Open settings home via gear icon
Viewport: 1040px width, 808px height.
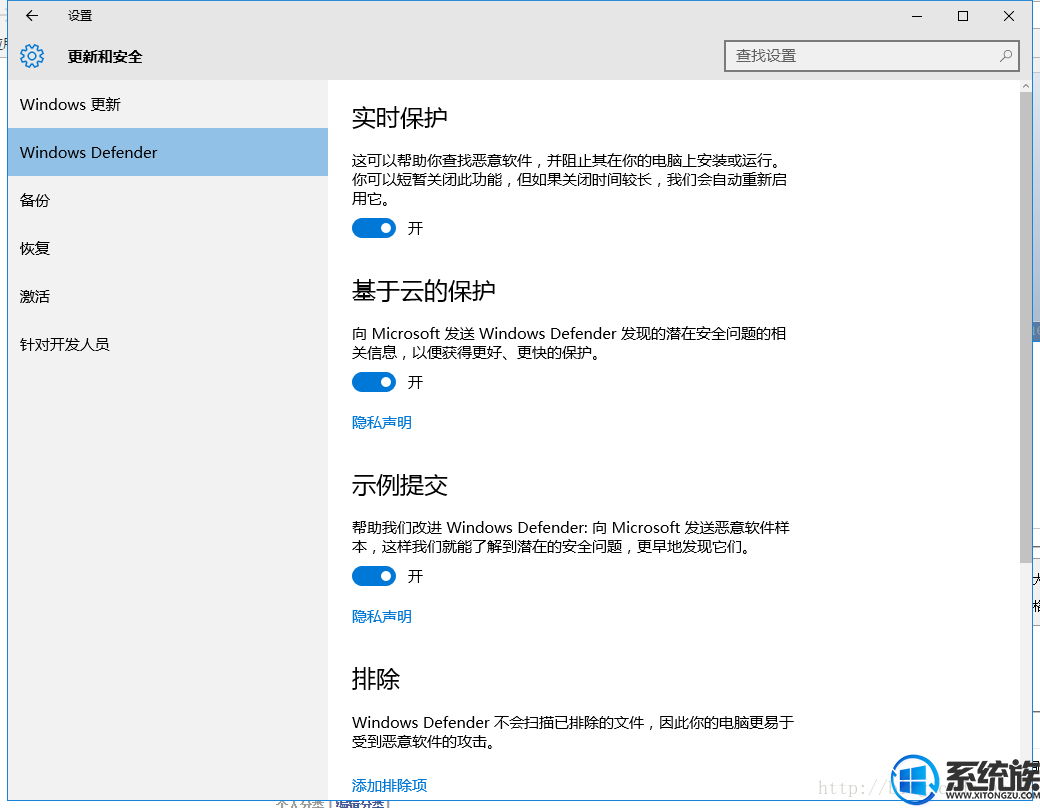(32, 56)
